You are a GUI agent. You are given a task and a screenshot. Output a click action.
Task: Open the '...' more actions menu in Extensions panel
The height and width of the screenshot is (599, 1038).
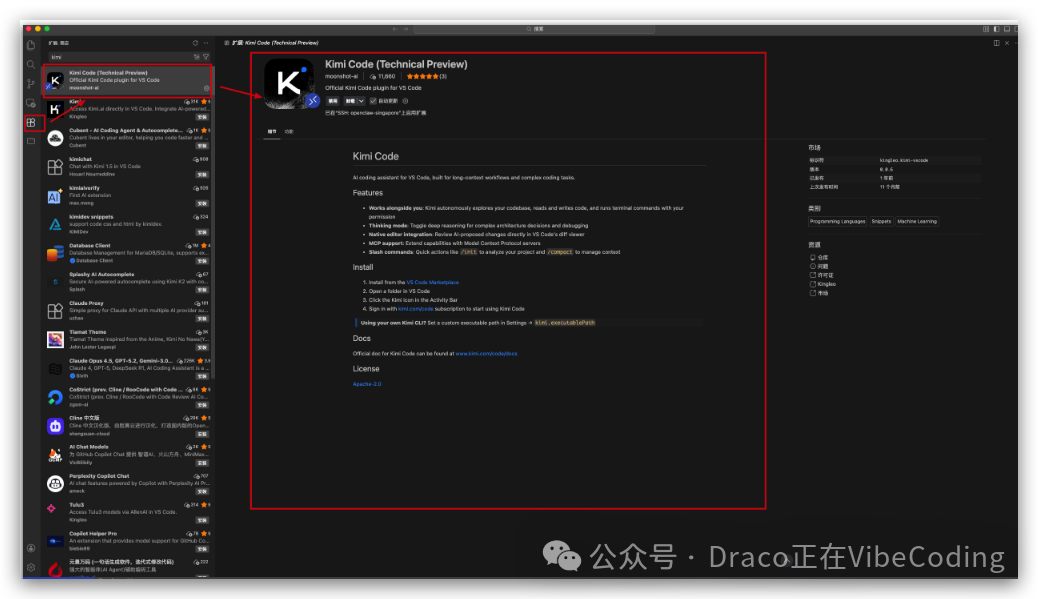[x=207, y=43]
